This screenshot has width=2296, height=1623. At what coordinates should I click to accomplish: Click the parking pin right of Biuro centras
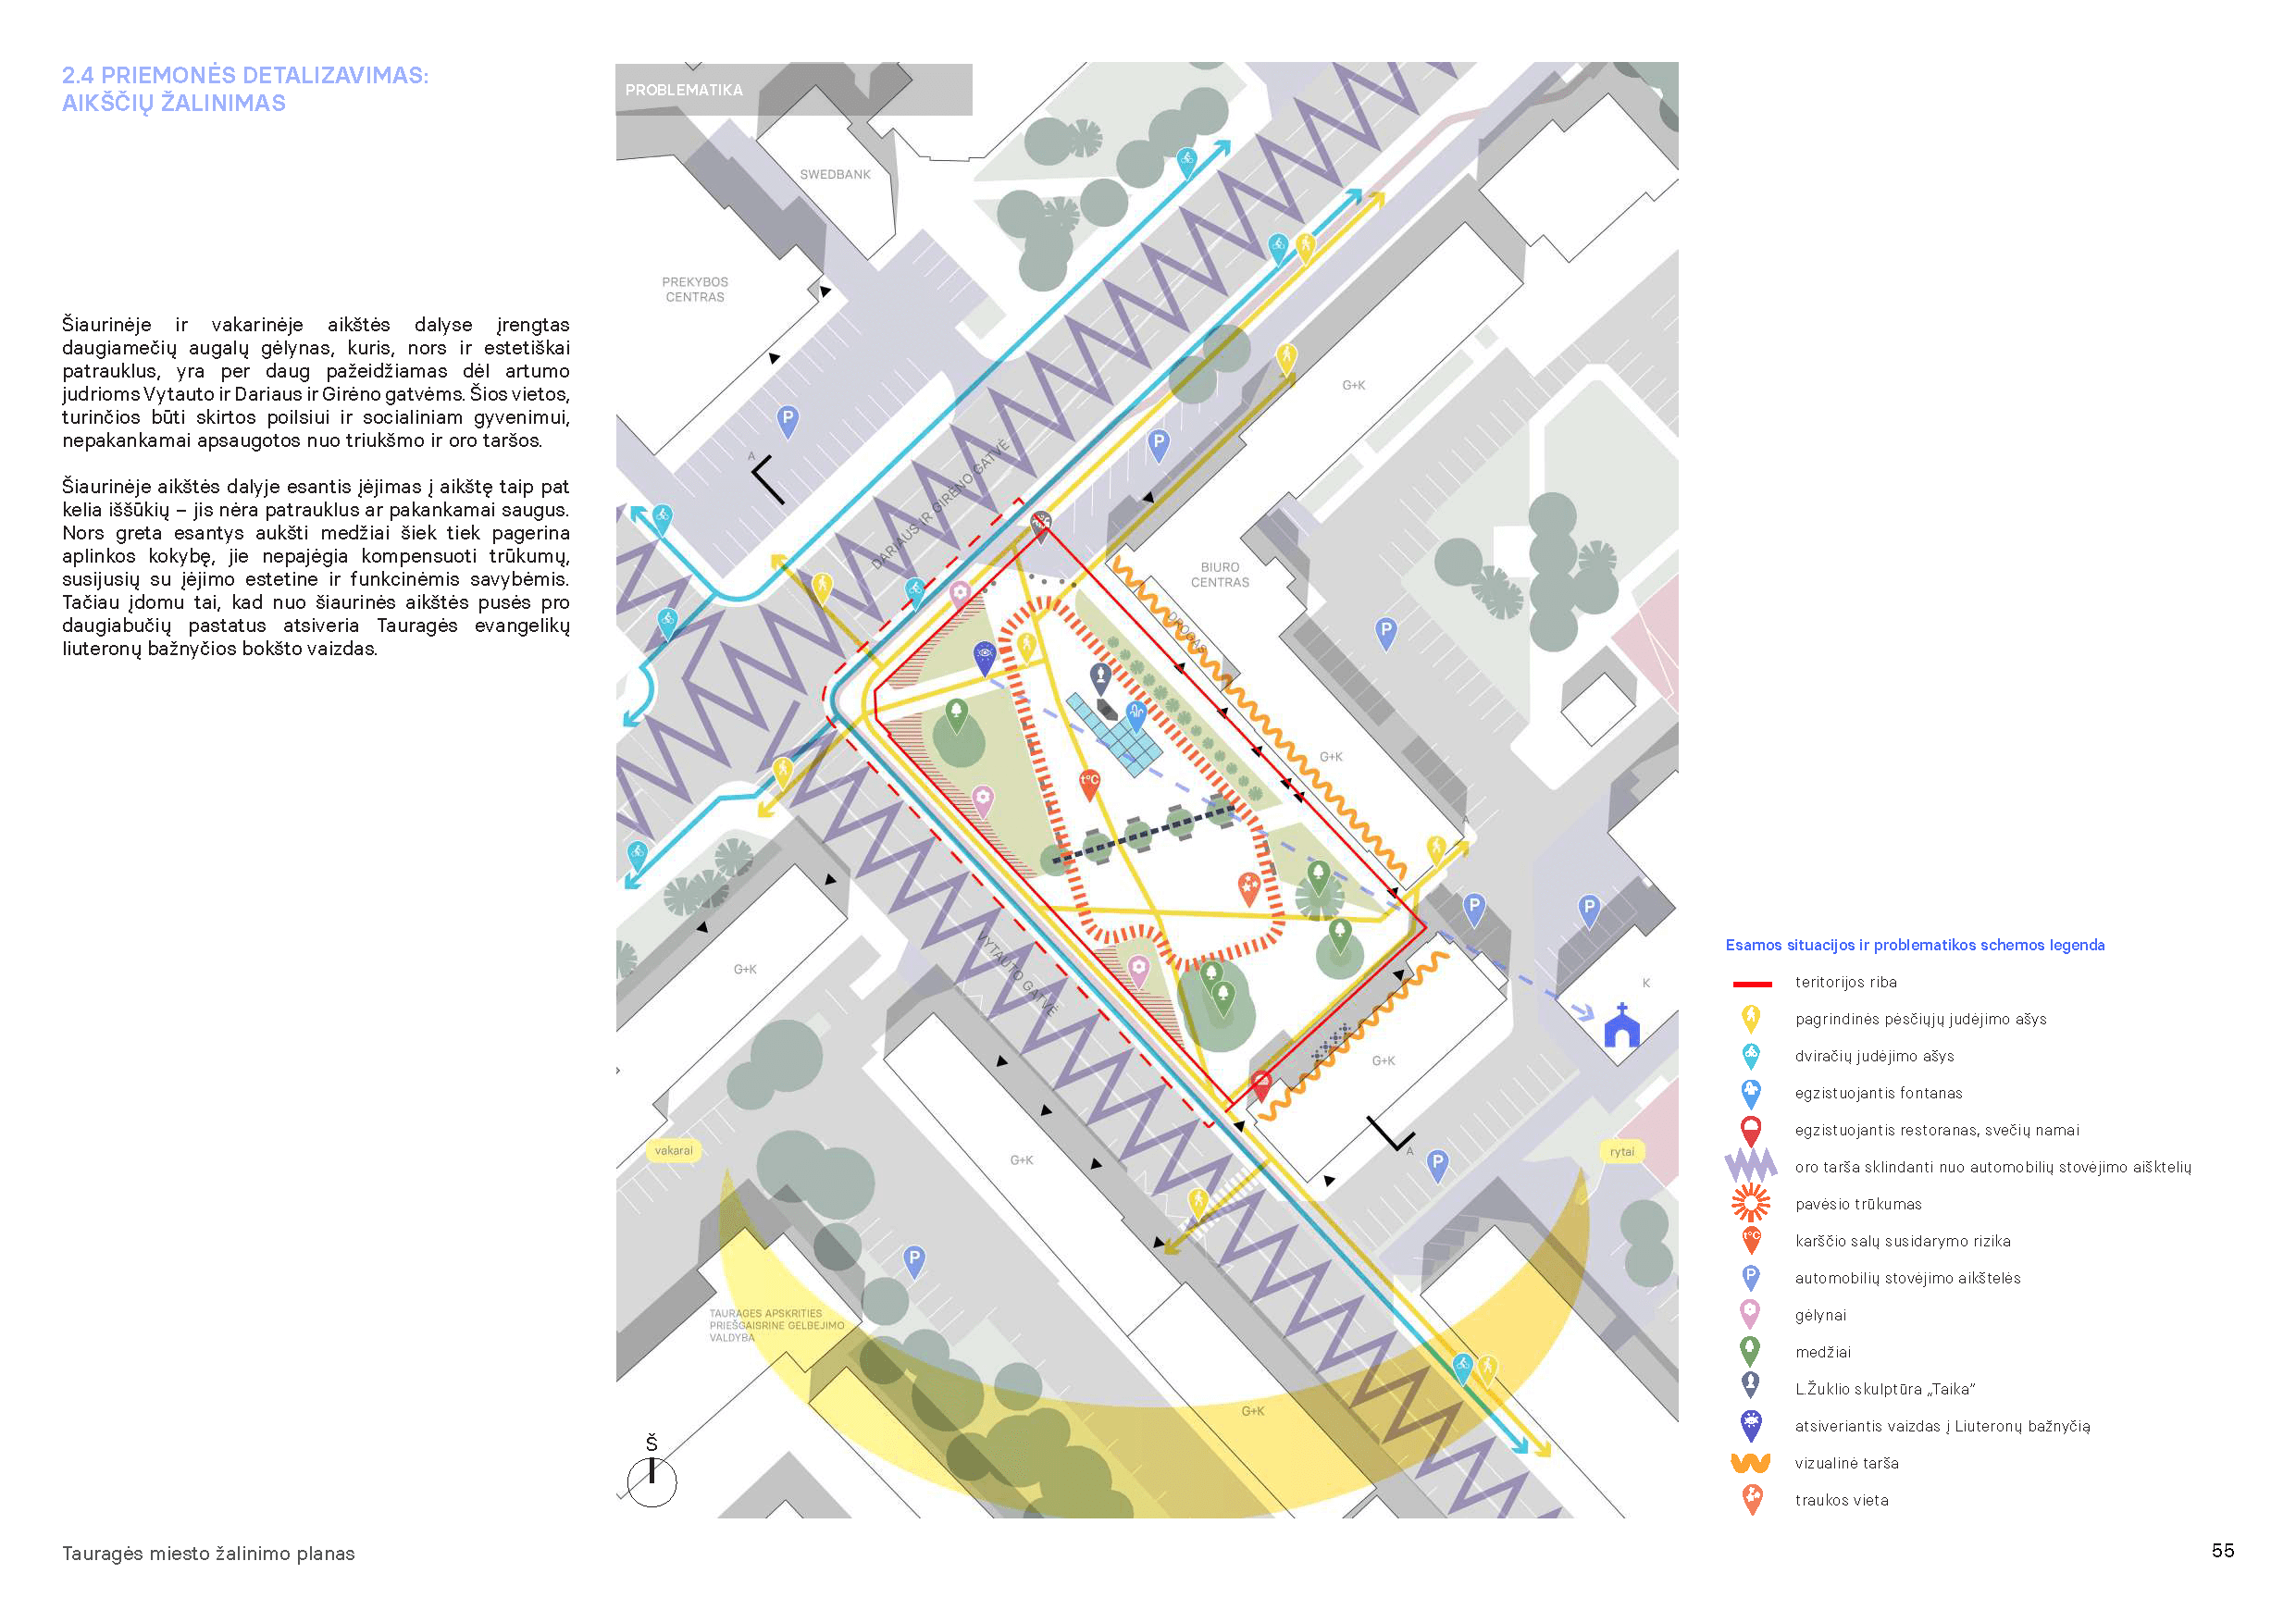[1385, 634]
